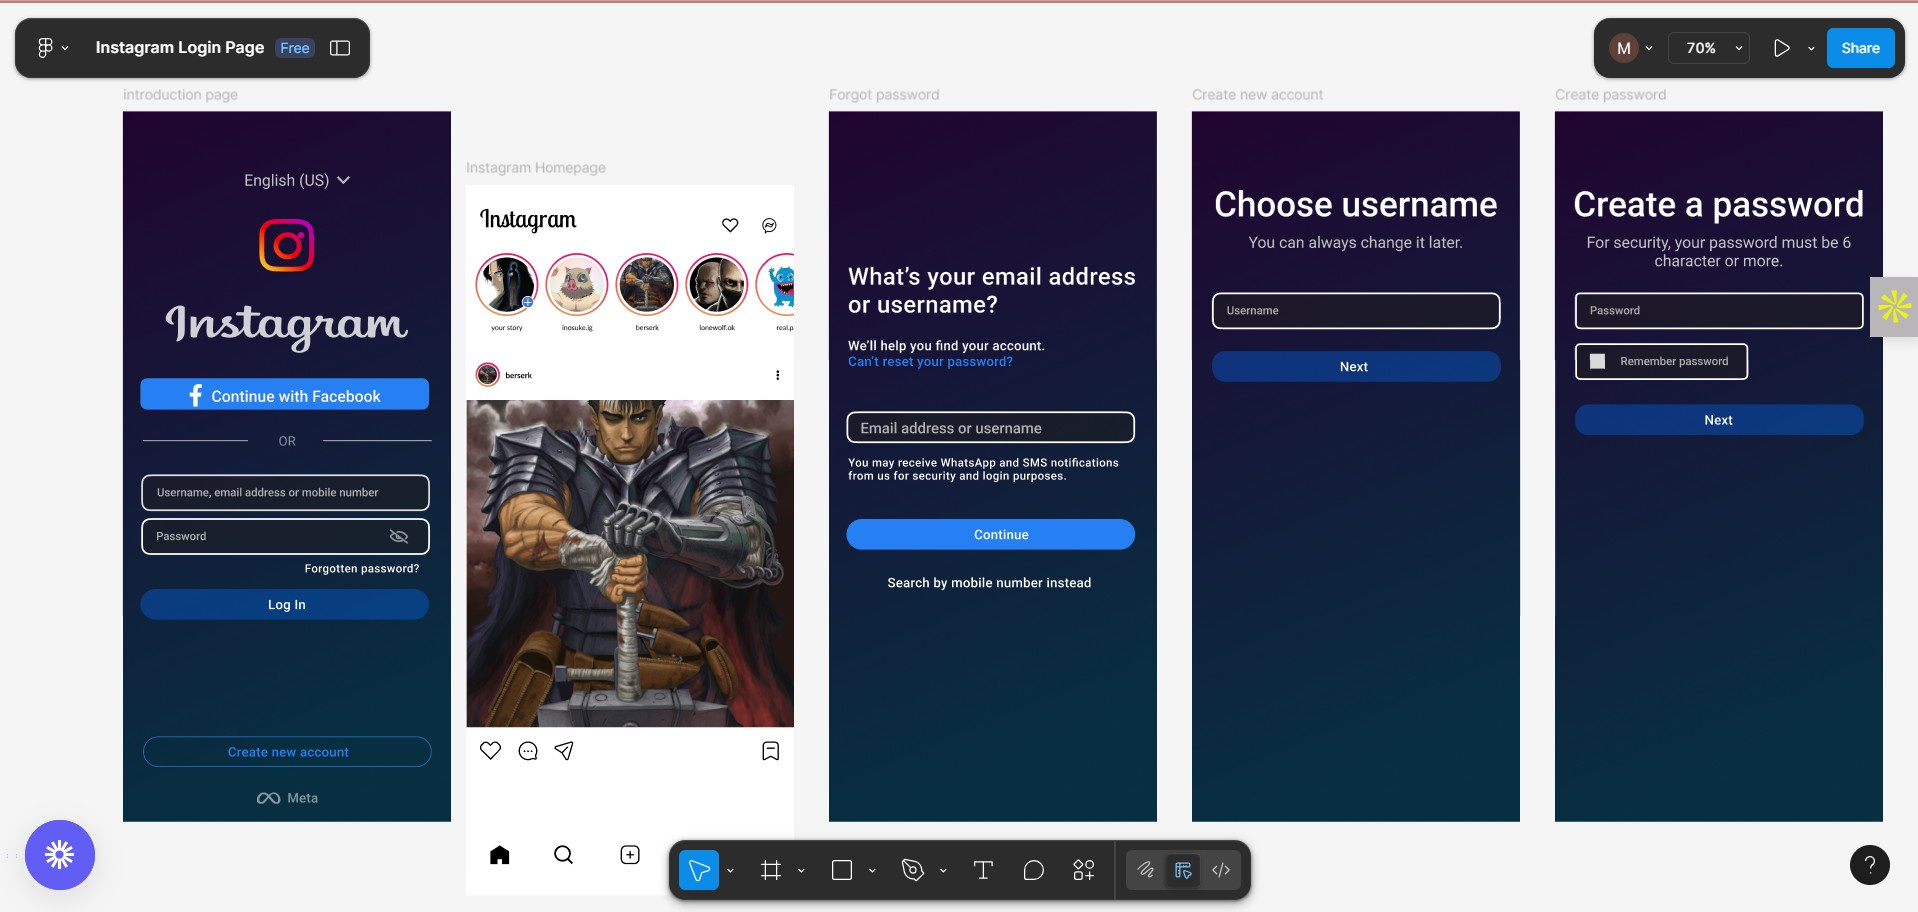Image resolution: width=1918 pixels, height=912 pixels.
Task: Expand the Figma main menu
Action: coord(52,48)
